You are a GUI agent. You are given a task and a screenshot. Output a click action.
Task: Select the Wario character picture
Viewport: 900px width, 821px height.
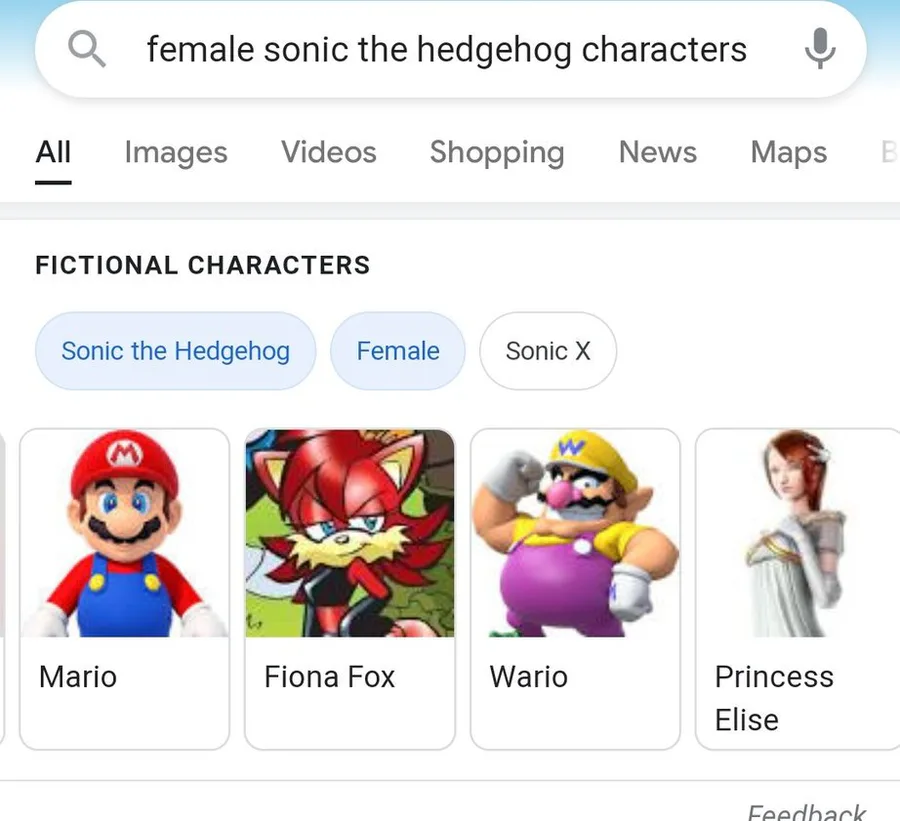[x=575, y=533]
